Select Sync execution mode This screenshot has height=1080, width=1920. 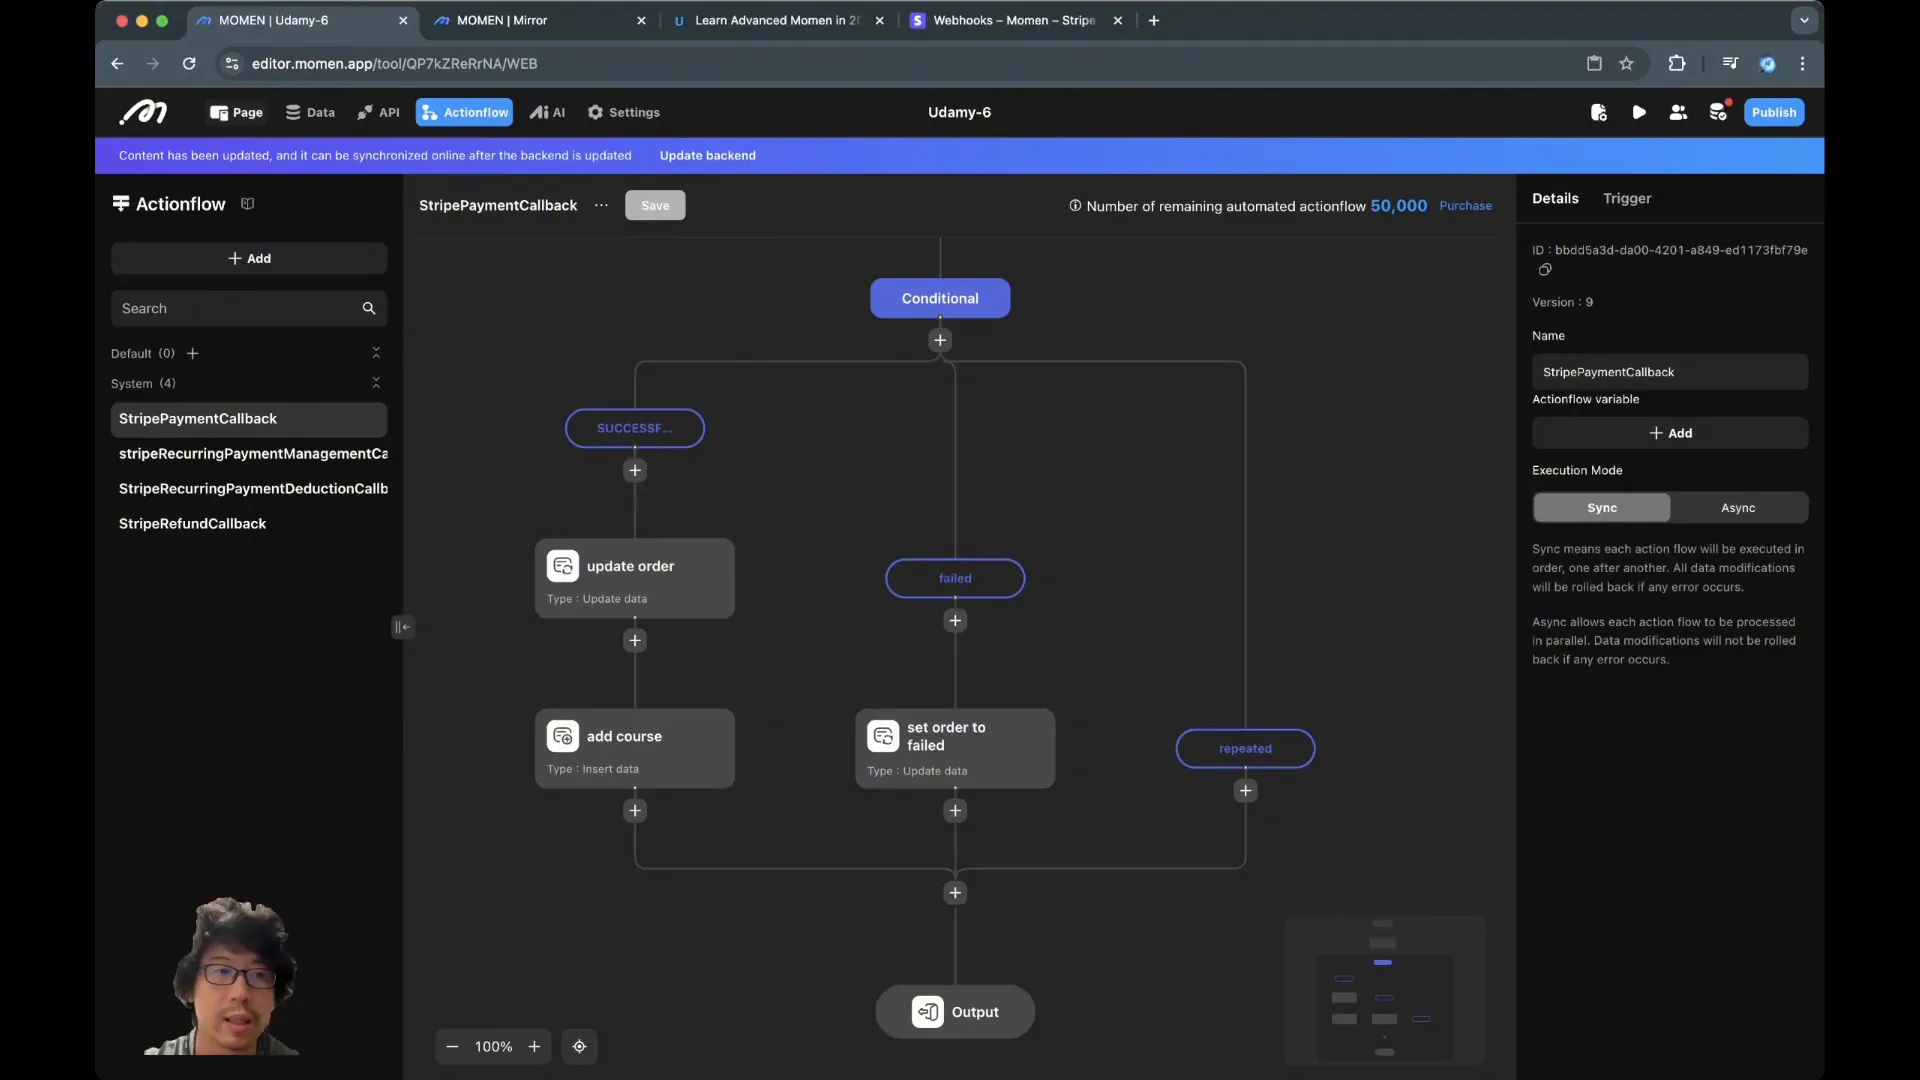tap(1602, 508)
